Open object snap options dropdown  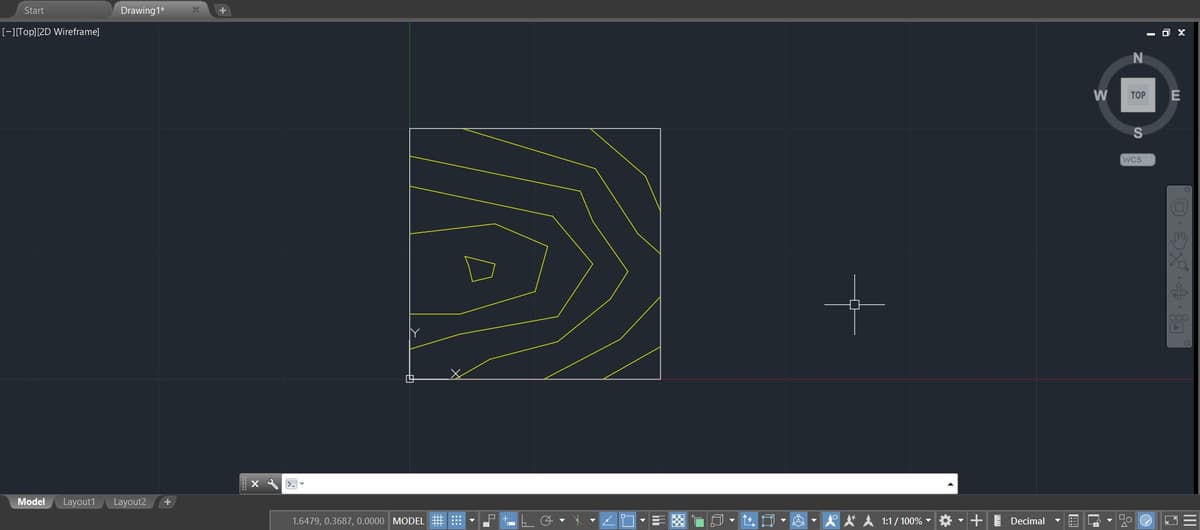(x=643, y=521)
